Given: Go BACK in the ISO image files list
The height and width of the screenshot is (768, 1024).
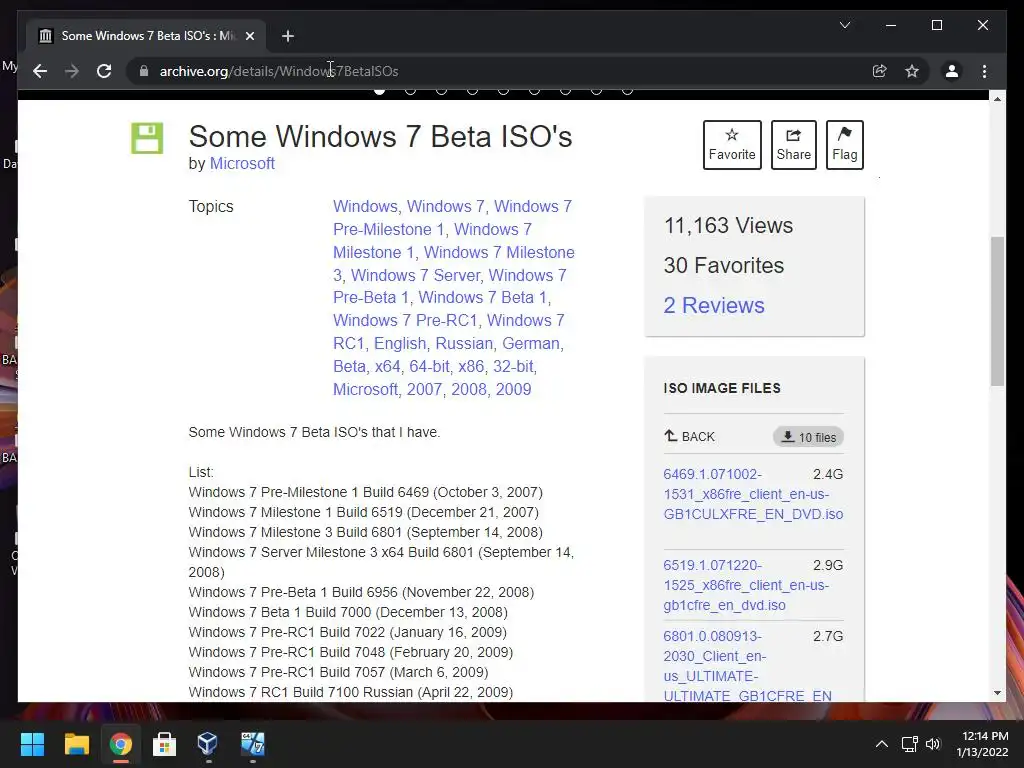Looking at the screenshot, I should click(690, 436).
